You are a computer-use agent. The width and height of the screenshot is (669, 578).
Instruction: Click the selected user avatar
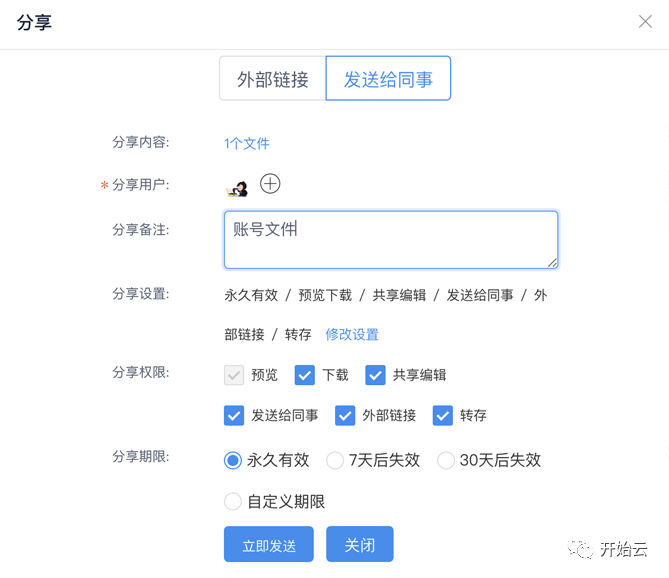238,186
